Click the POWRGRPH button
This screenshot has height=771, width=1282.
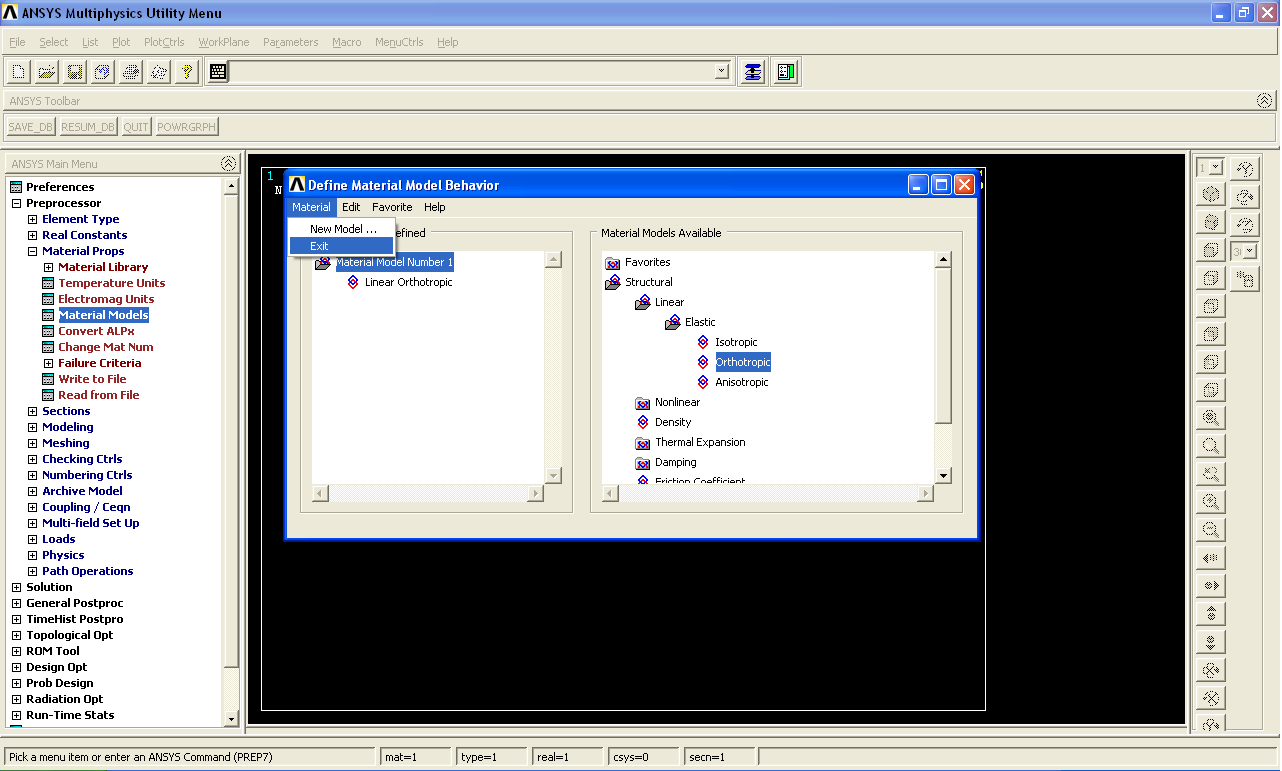(187, 127)
